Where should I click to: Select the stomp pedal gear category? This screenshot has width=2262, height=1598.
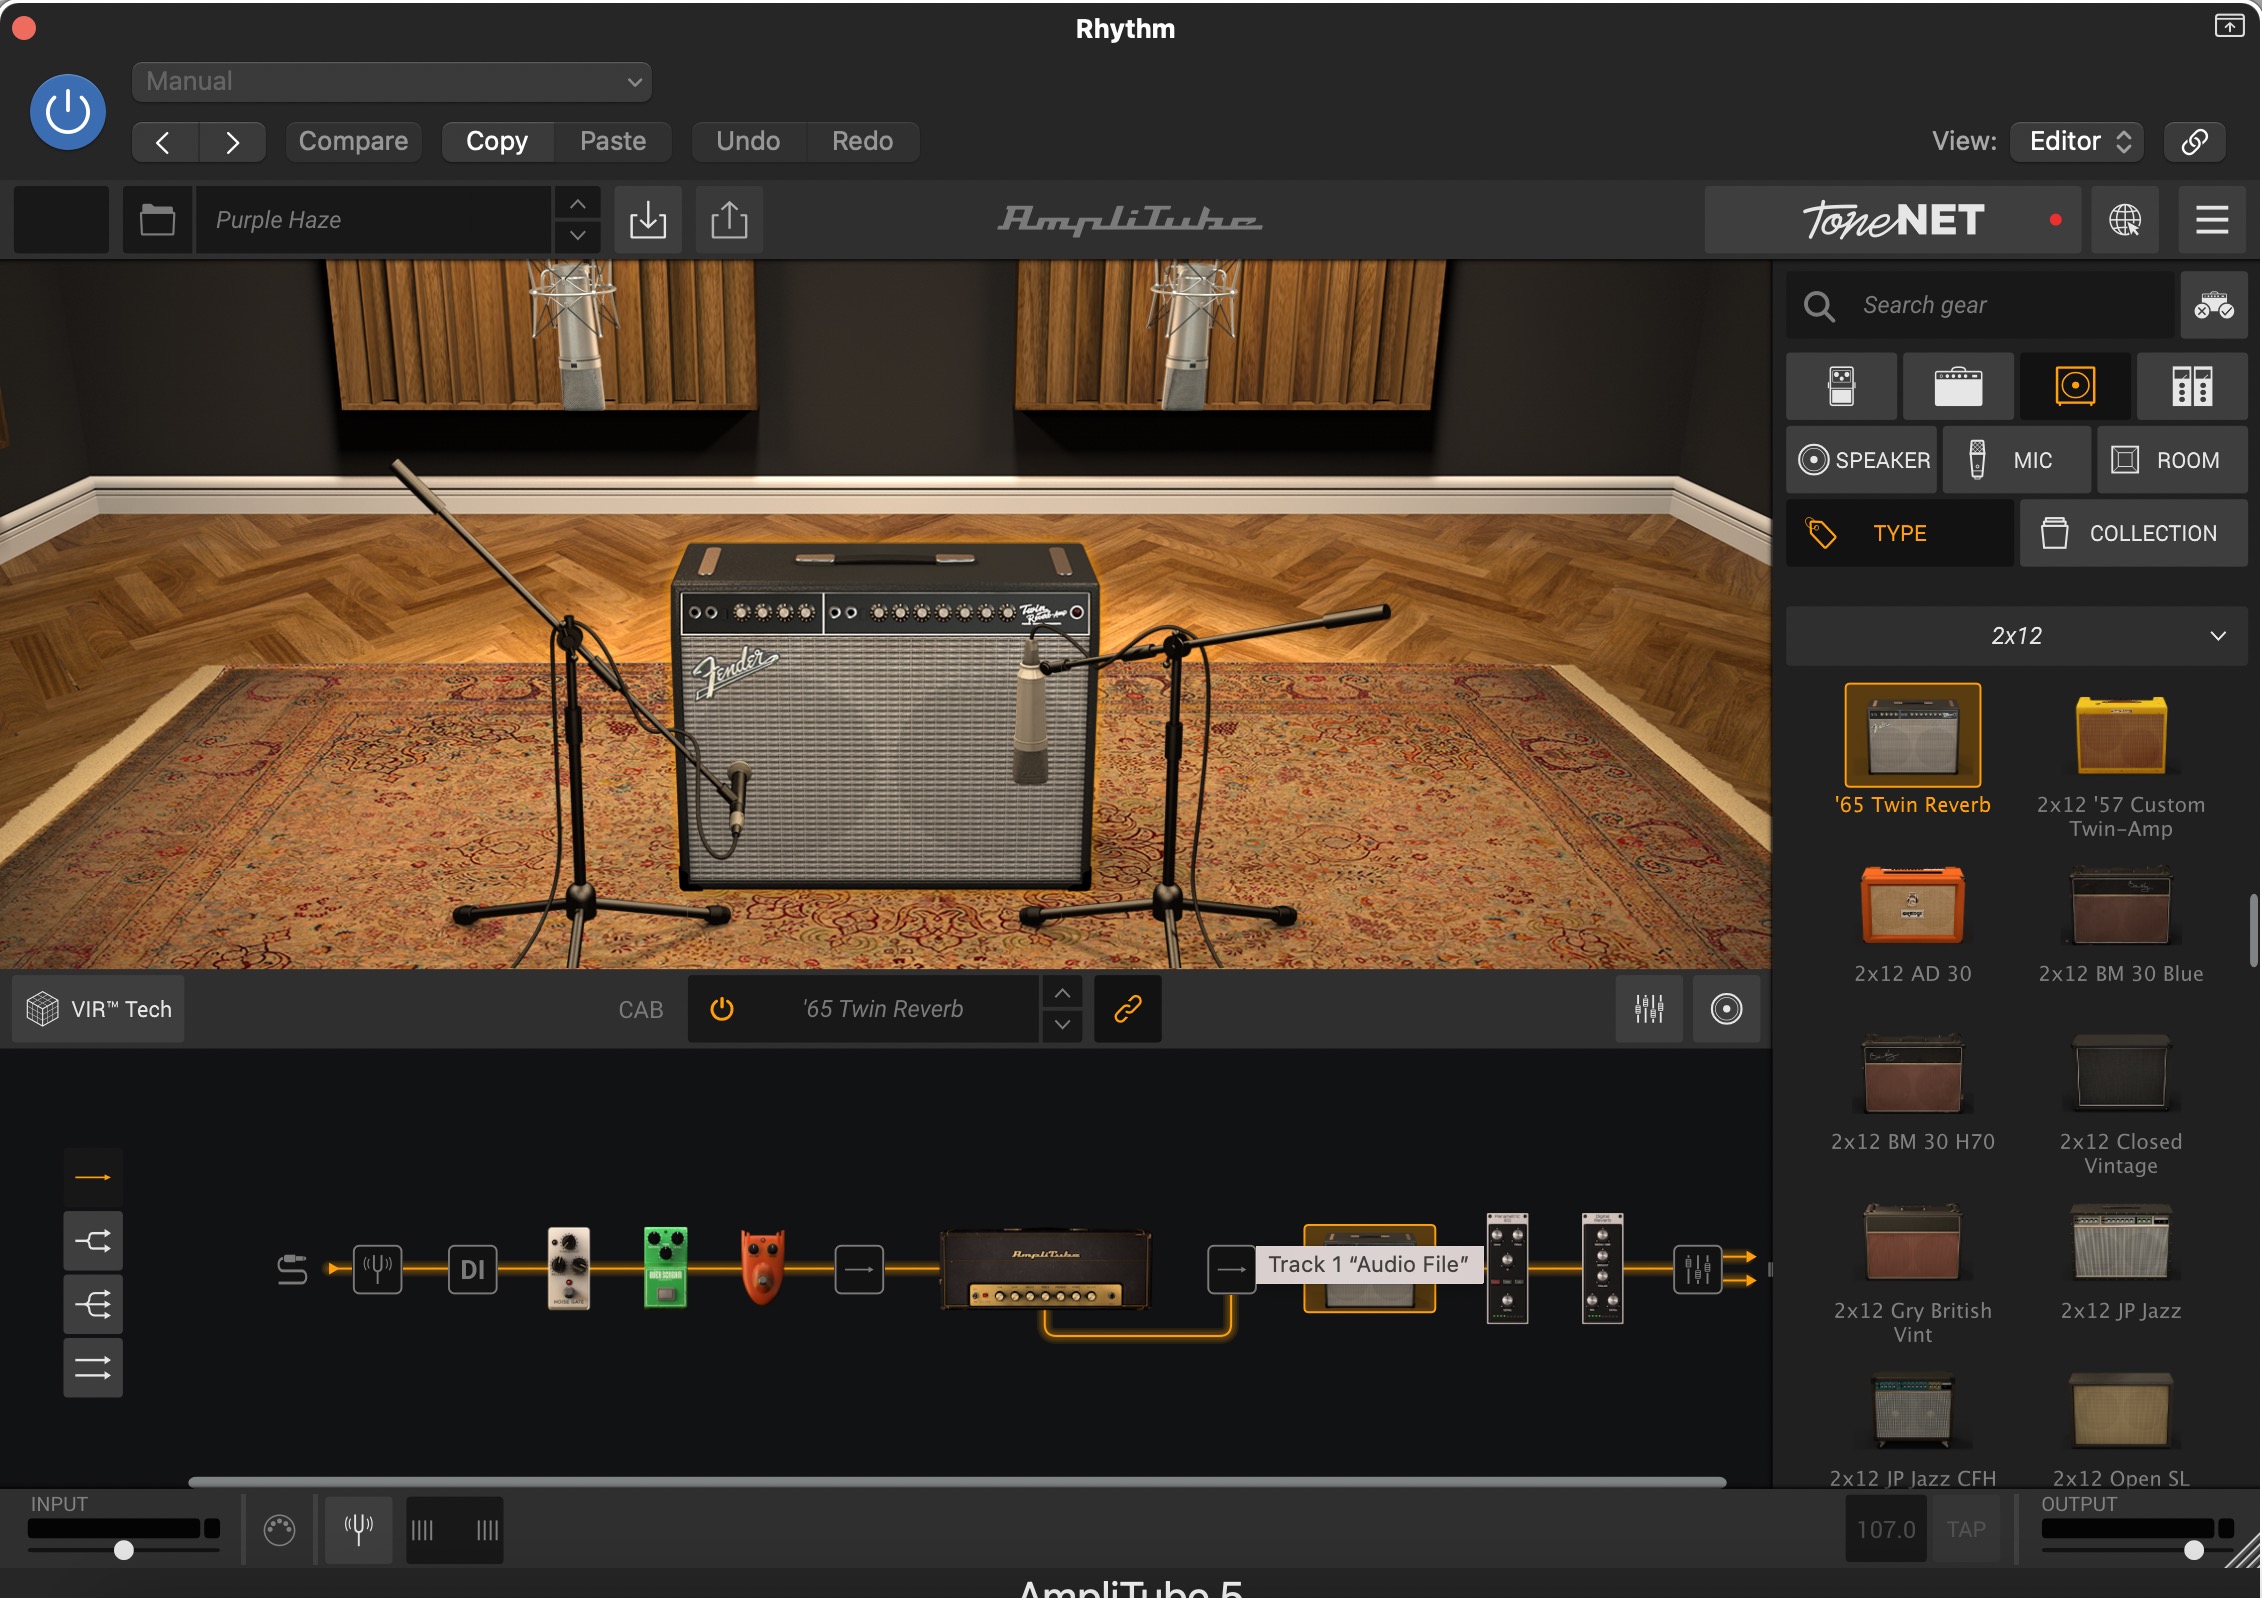click(x=1841, y=386)
